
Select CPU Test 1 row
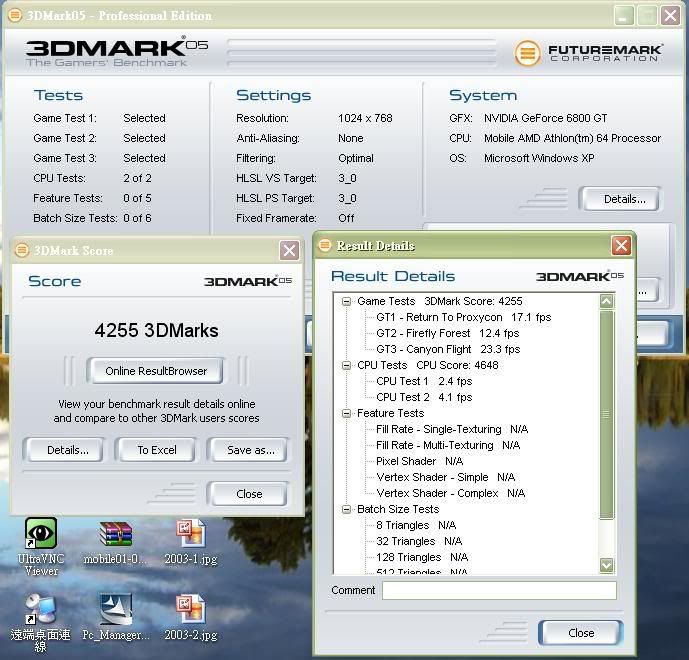tap(424, 381)
